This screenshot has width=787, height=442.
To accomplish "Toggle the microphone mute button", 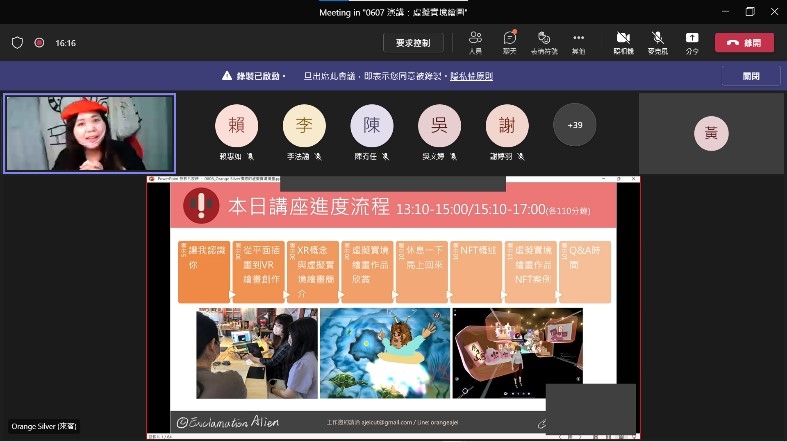I will coord(657,42).
